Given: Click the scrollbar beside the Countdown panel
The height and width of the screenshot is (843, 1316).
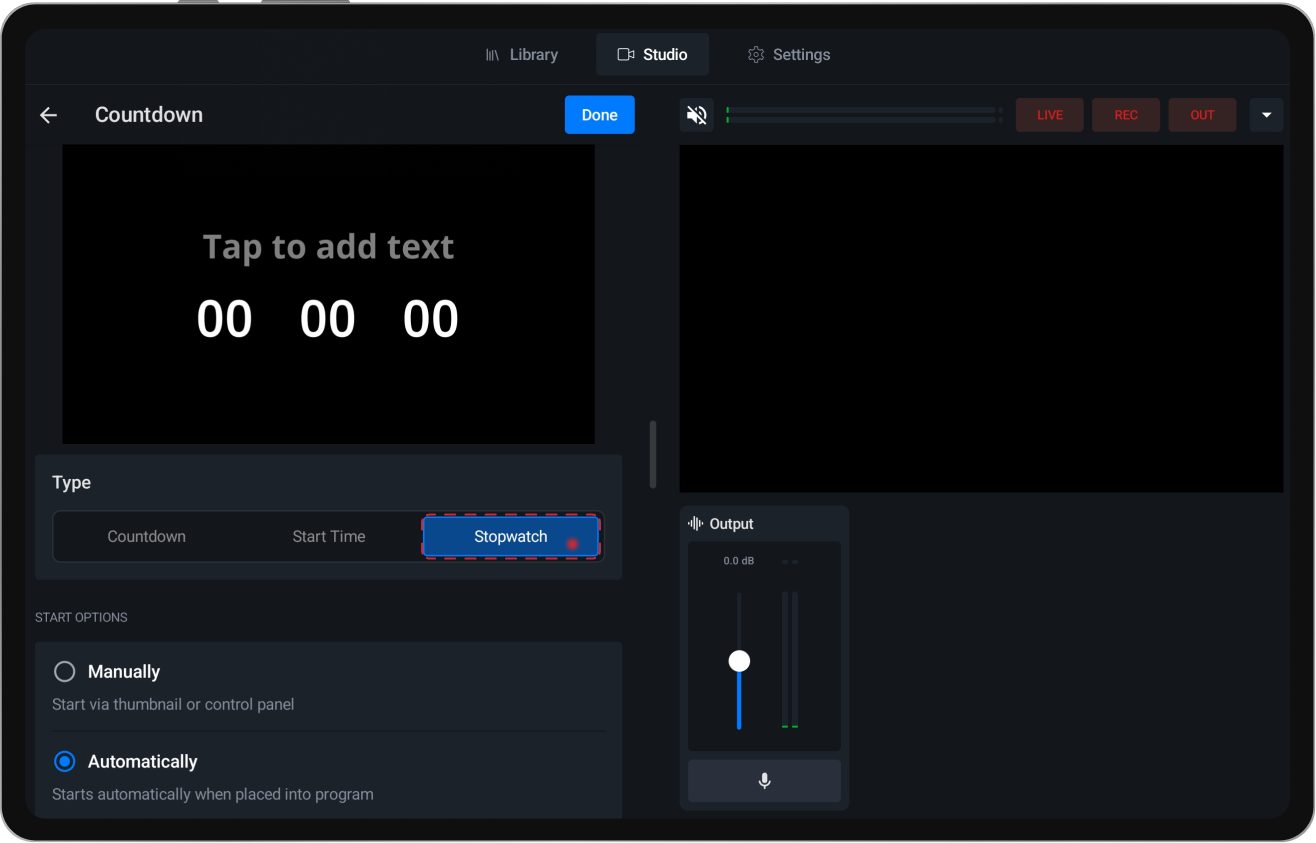Looking at the screenshot, I should coord(653,453).
